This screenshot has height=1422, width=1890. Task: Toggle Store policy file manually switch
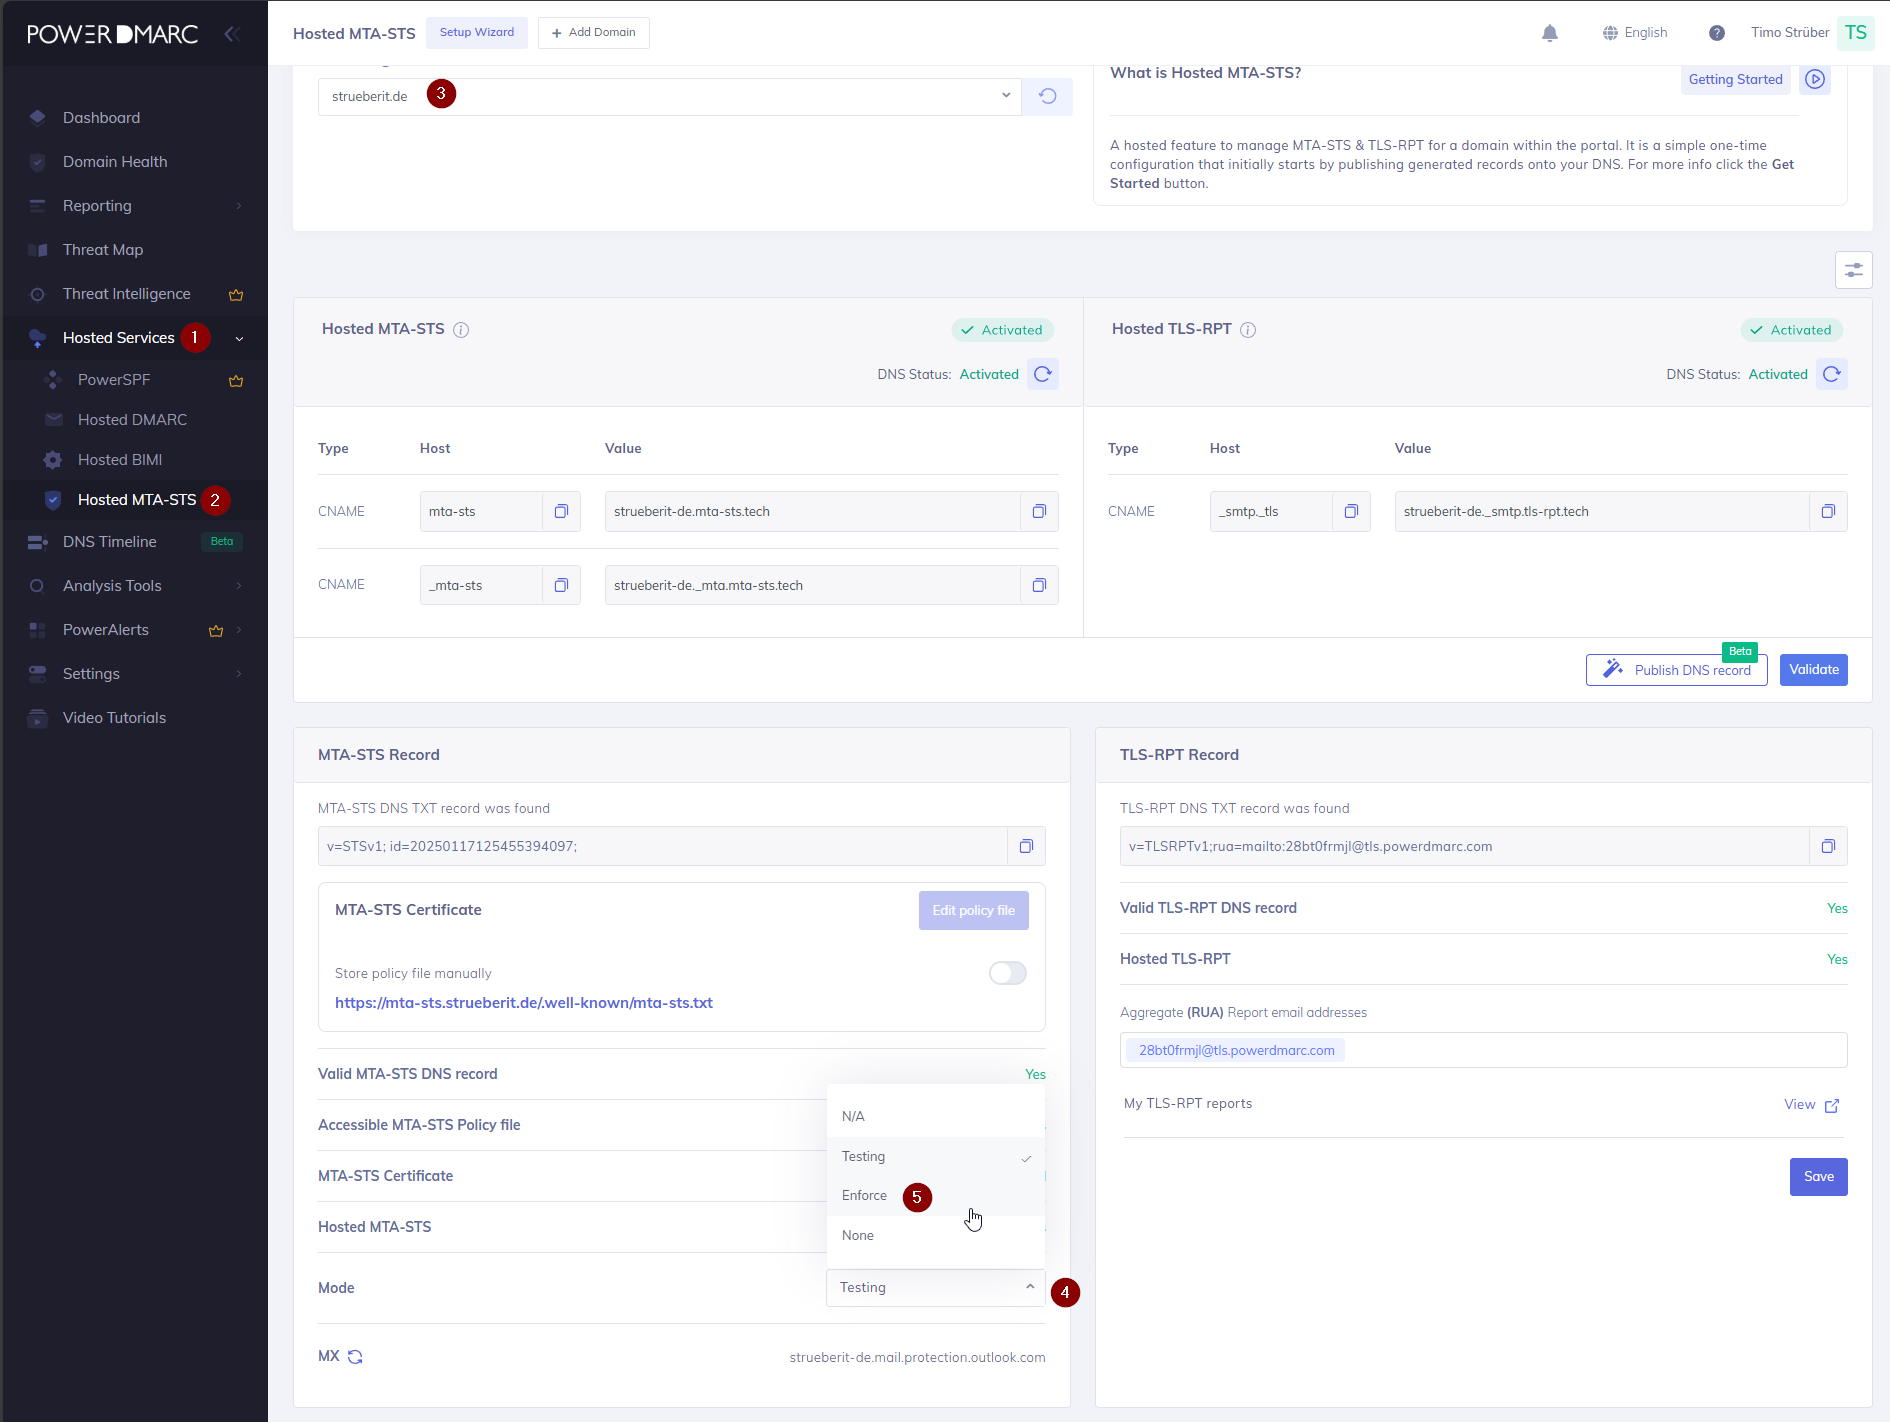click(1007, 973)
